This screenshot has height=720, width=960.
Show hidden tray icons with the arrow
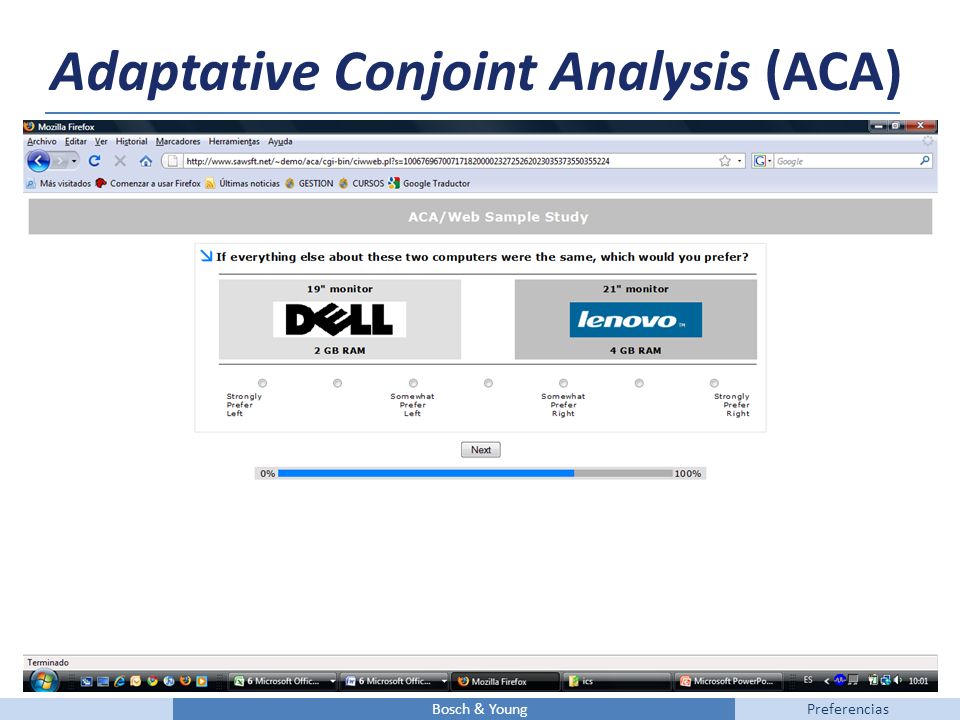[x=827, y=681]
